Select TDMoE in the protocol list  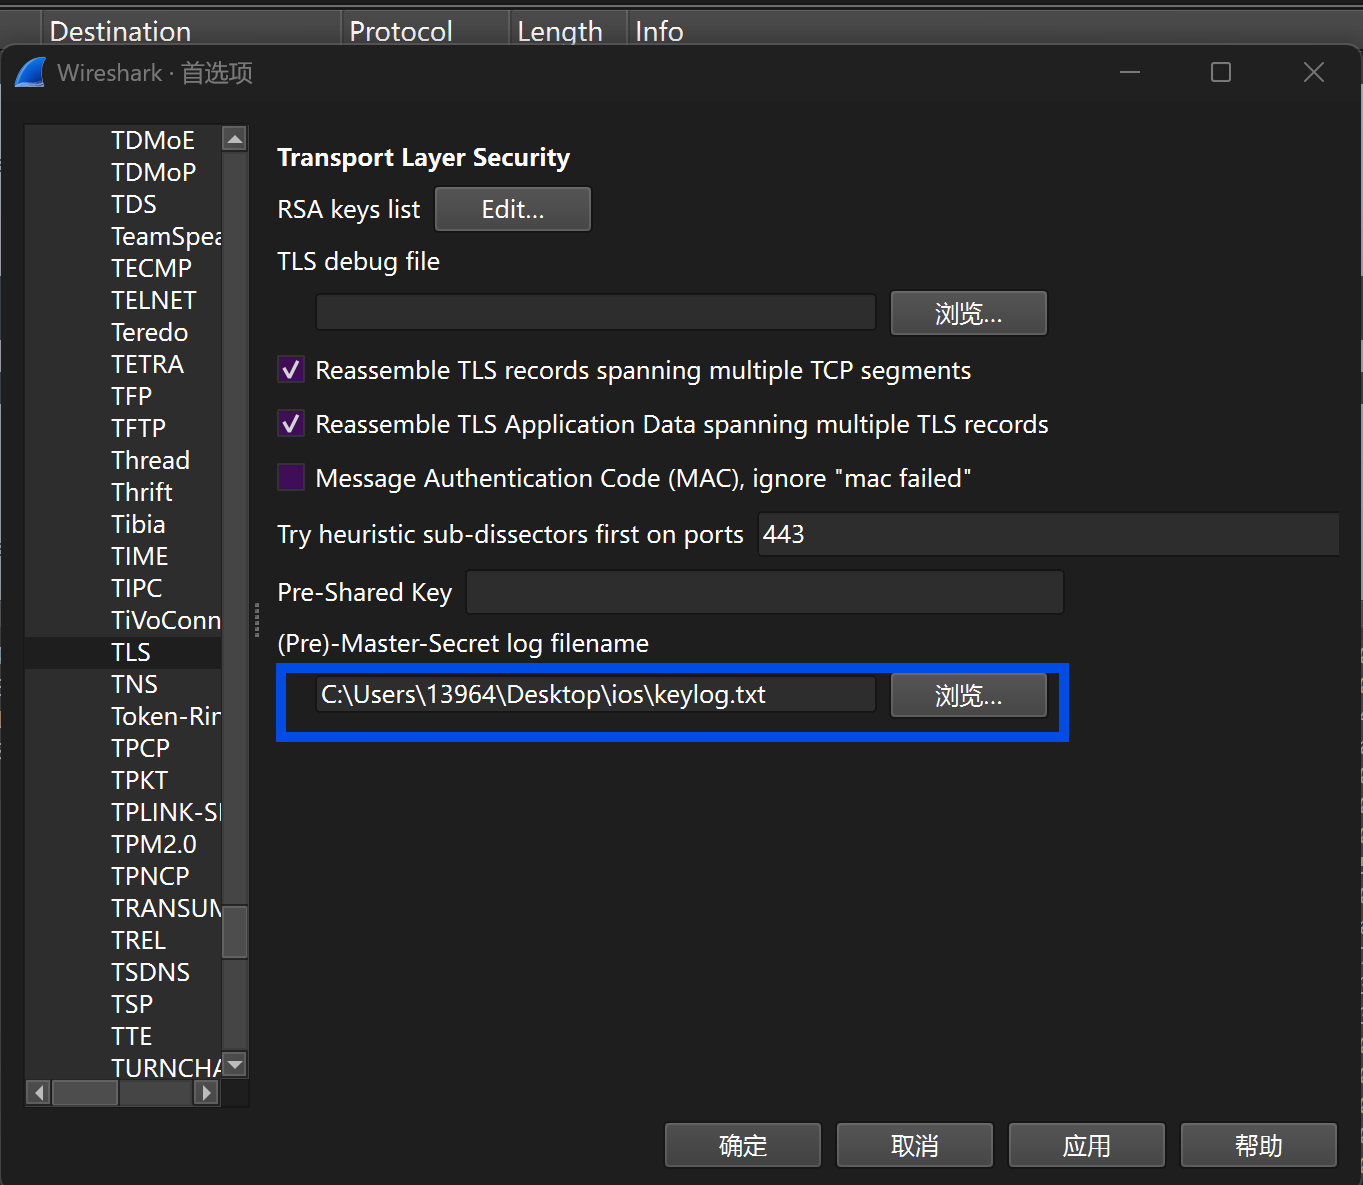coord(153,140)
